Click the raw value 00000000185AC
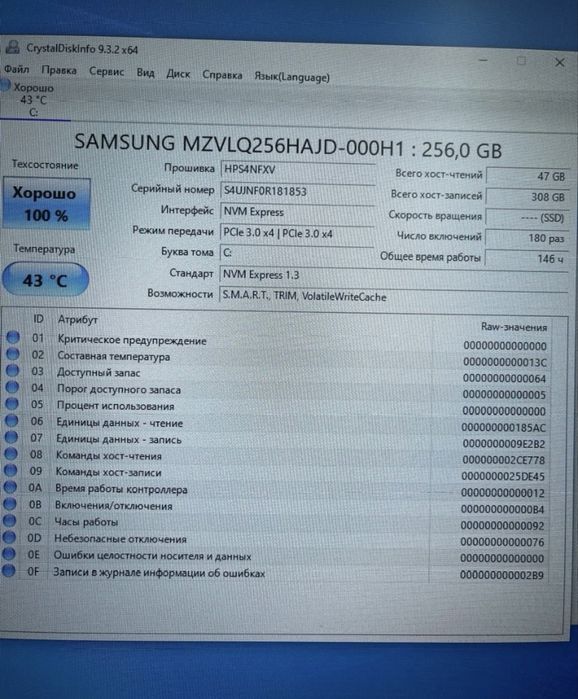This screenshot has height=699, width=578. pos(503,428)
